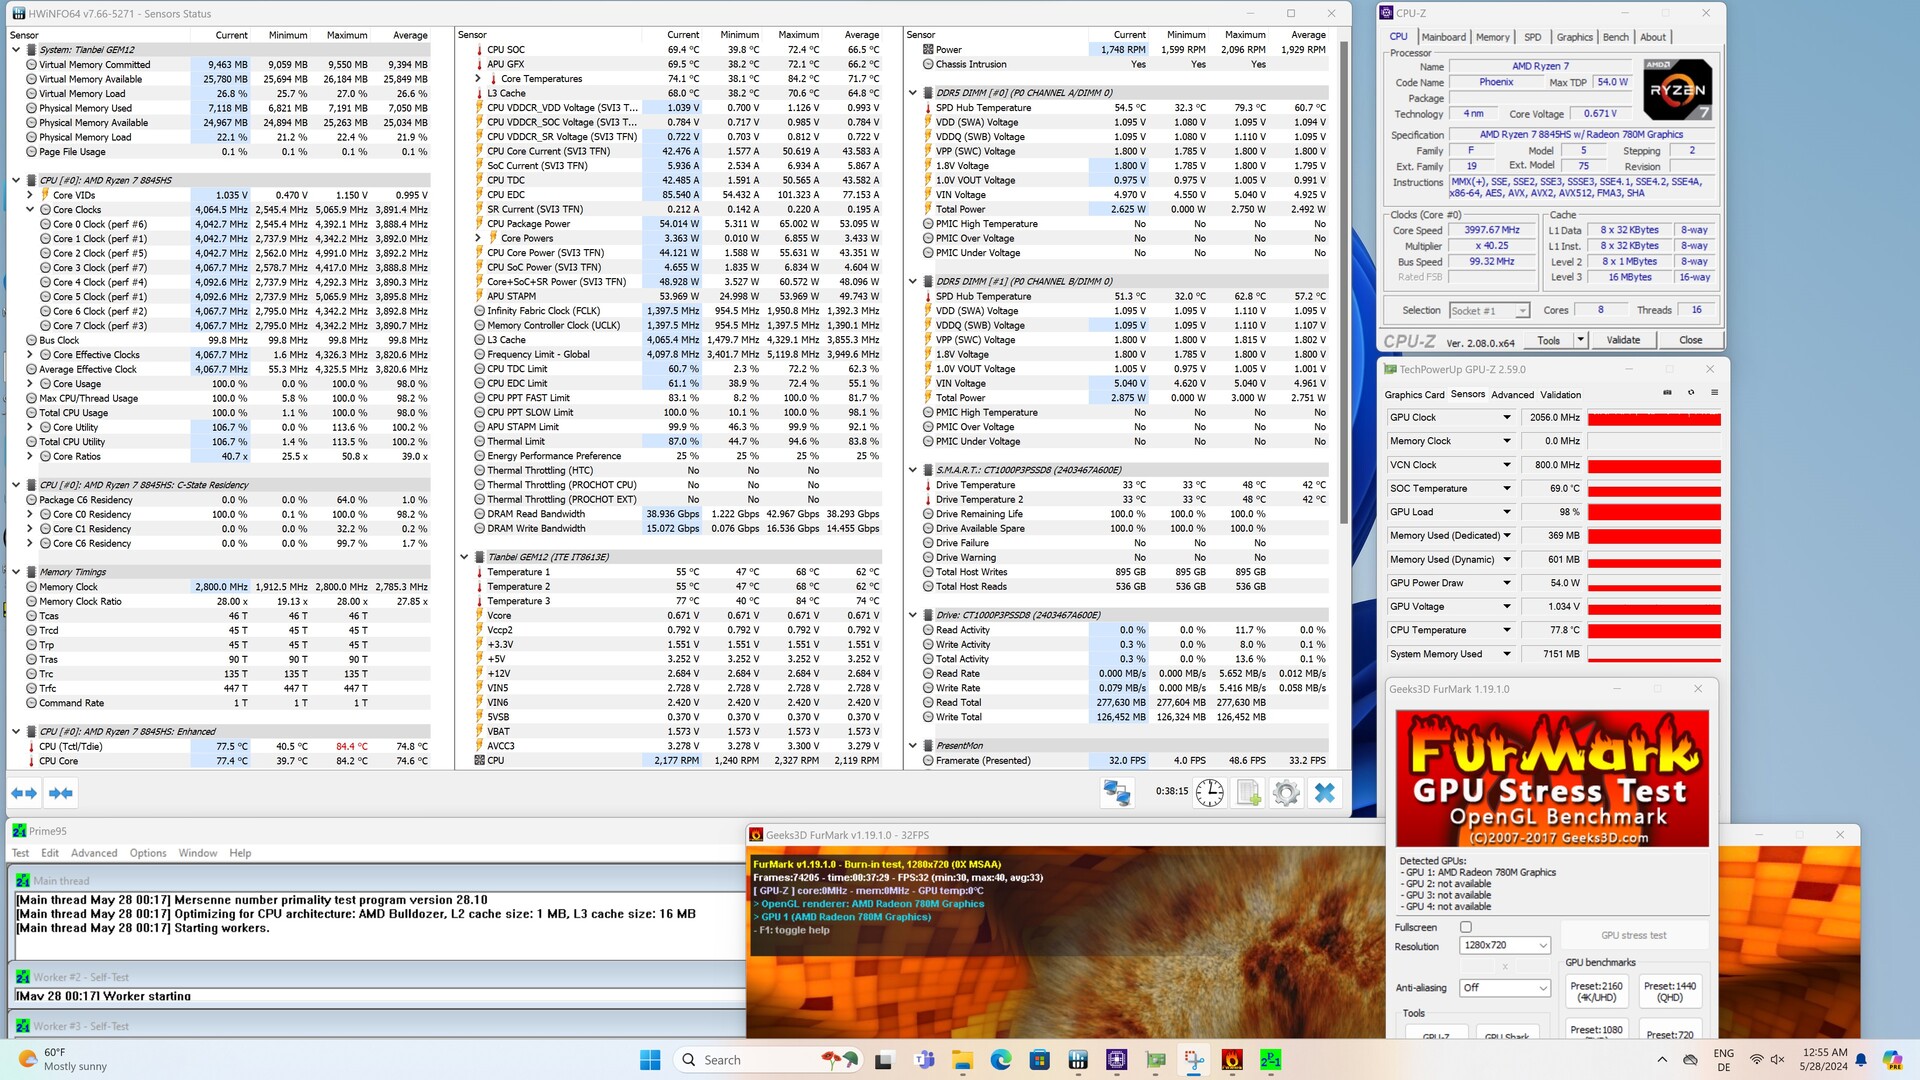
Task: Switch to HWiNFO taskbar icon
Action: (1078, 1060)
